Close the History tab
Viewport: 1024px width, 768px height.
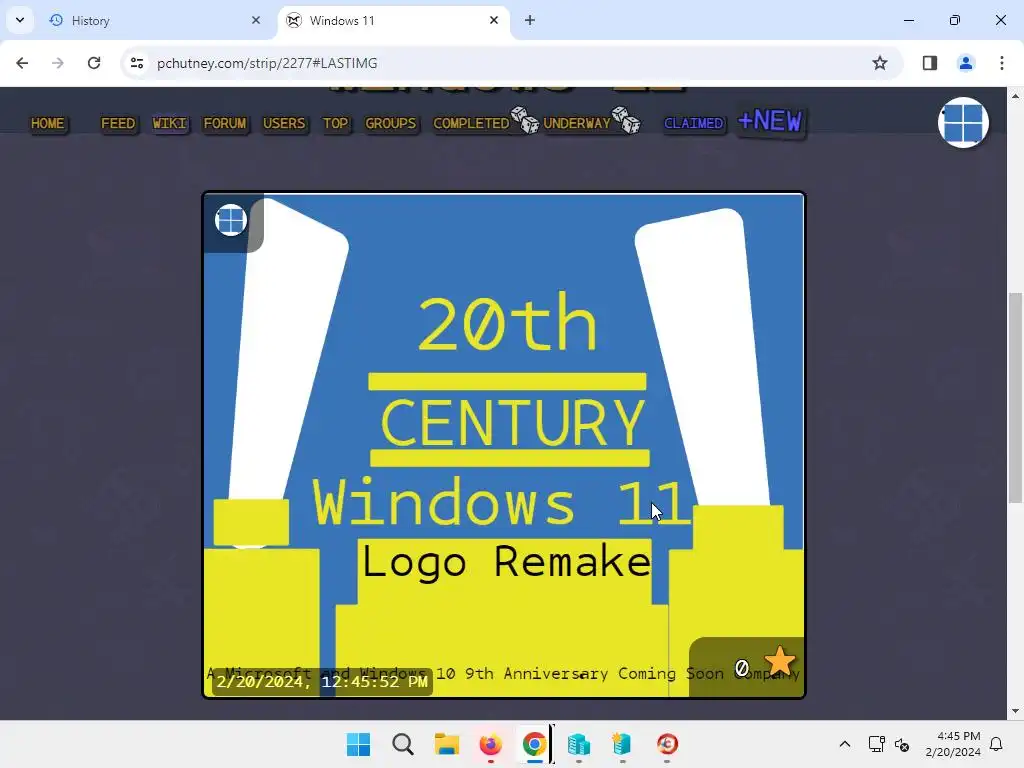point(255,20)
